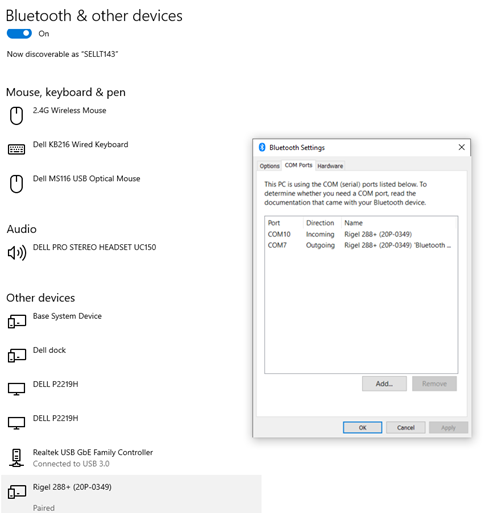Select Rigel 288+ (20P-0349) paired device
The image size is (493, 513).
tap(131, 494)
